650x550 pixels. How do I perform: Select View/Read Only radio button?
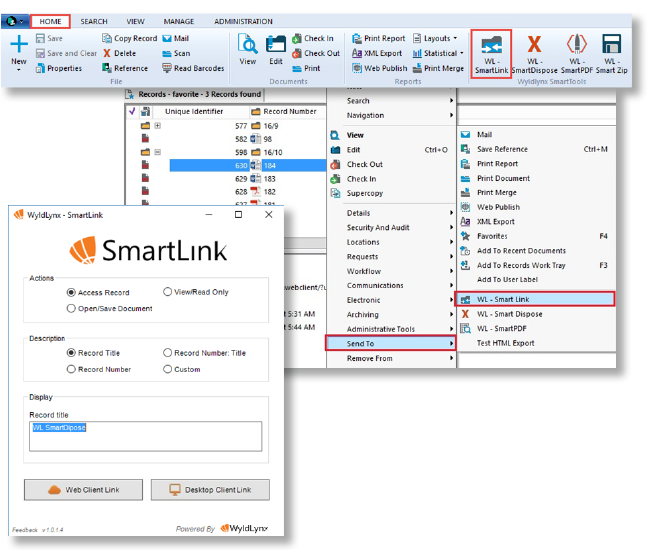tap(167, 292)
